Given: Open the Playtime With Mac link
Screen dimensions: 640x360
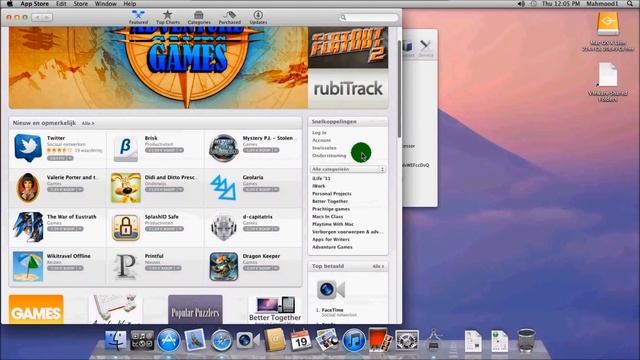Looking at the screenshot, I should click(333, 224).
